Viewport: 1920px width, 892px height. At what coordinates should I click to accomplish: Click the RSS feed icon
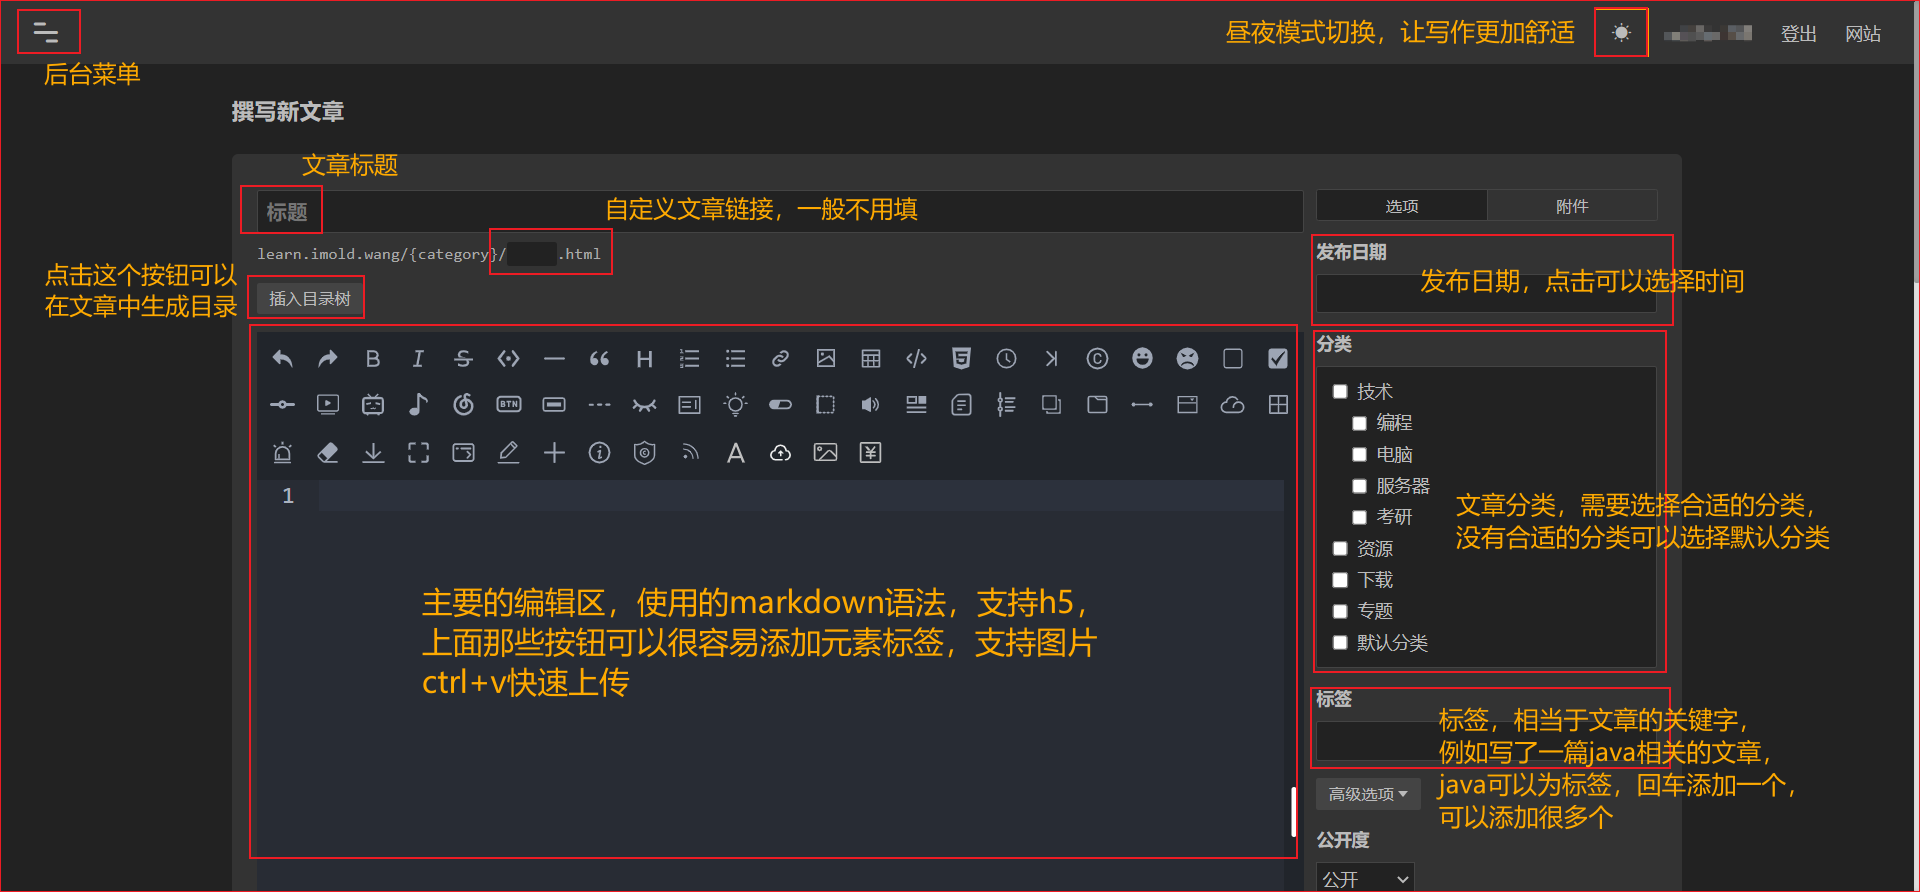pyautogui.click(x=690, y=453)
